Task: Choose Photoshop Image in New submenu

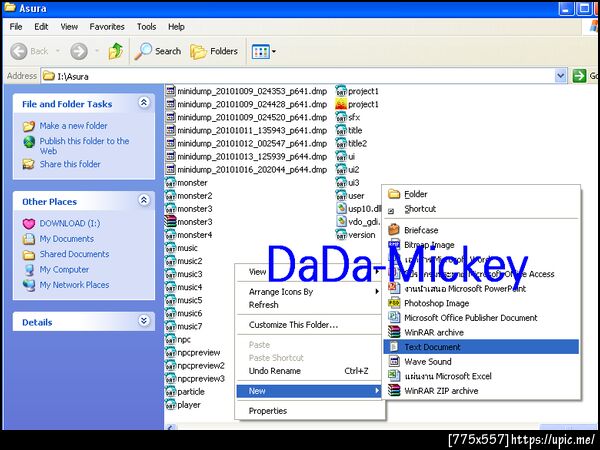Action: point(481,303)
